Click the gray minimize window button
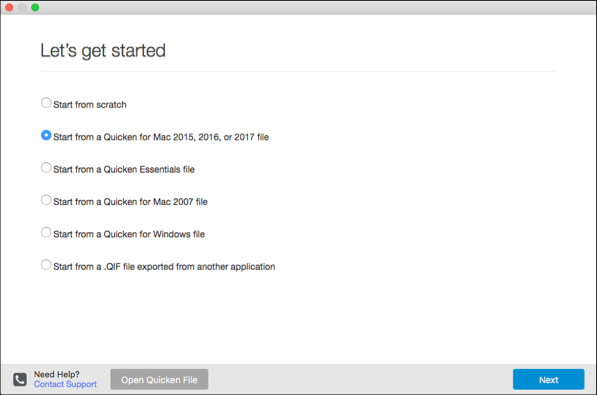The height and width of the screenshot is (395, 597). coord(22,7)
